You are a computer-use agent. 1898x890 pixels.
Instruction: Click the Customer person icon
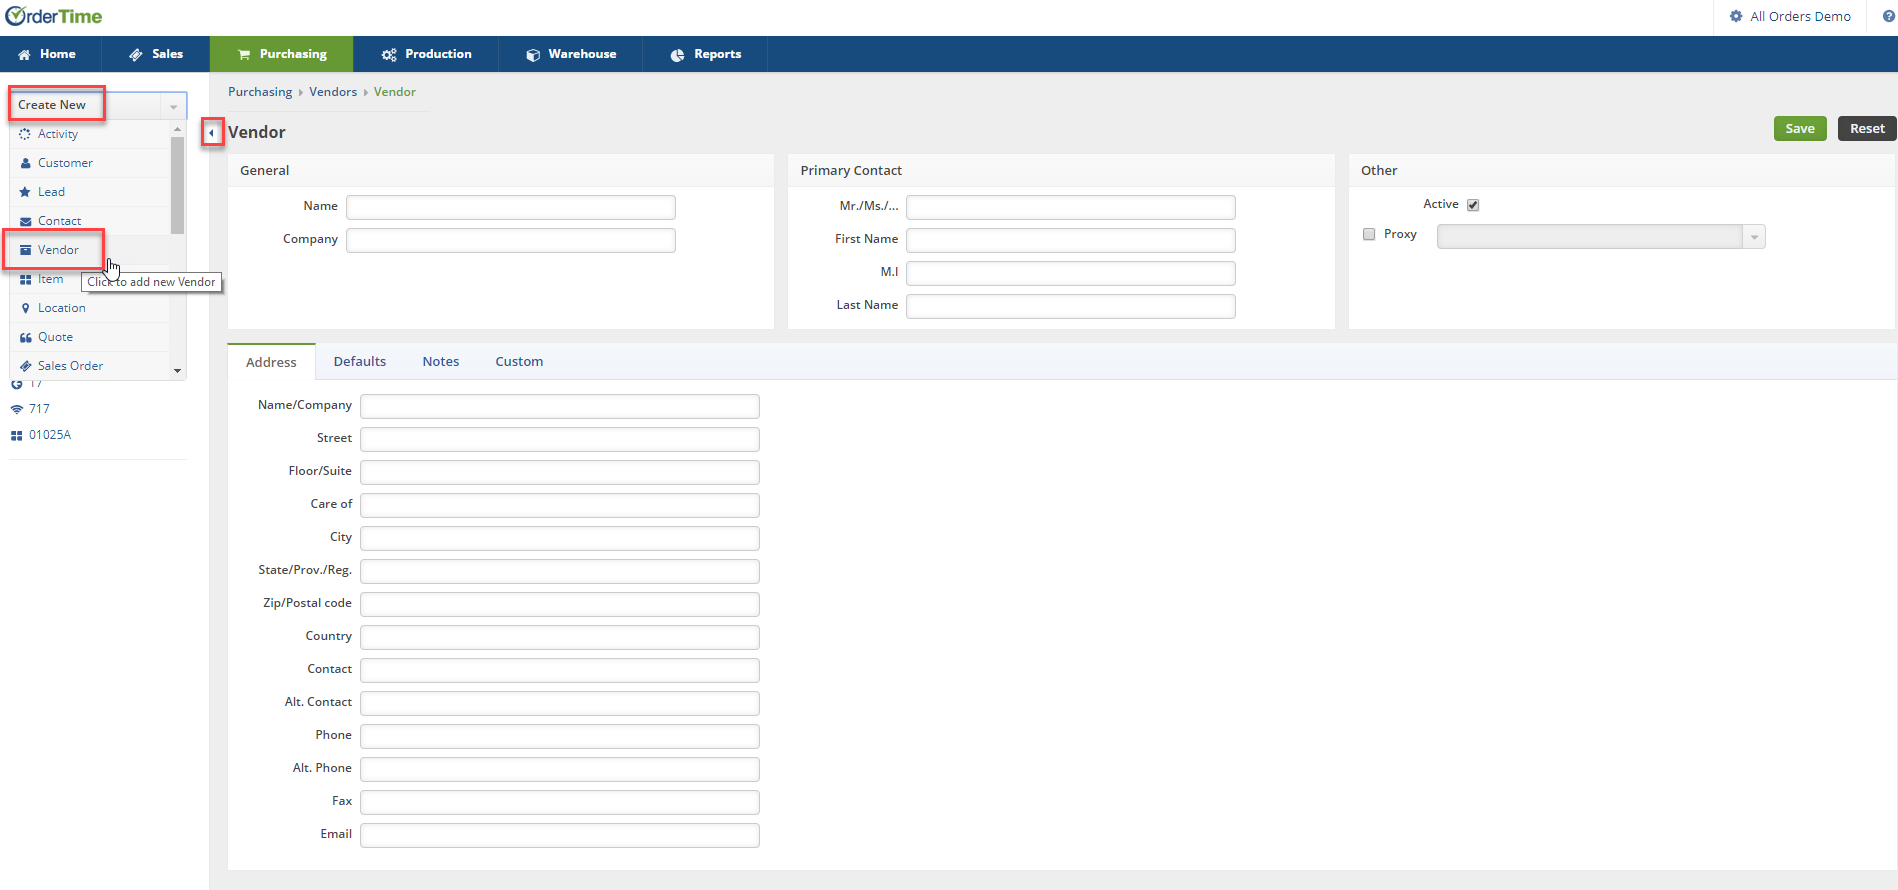[25, 163]
